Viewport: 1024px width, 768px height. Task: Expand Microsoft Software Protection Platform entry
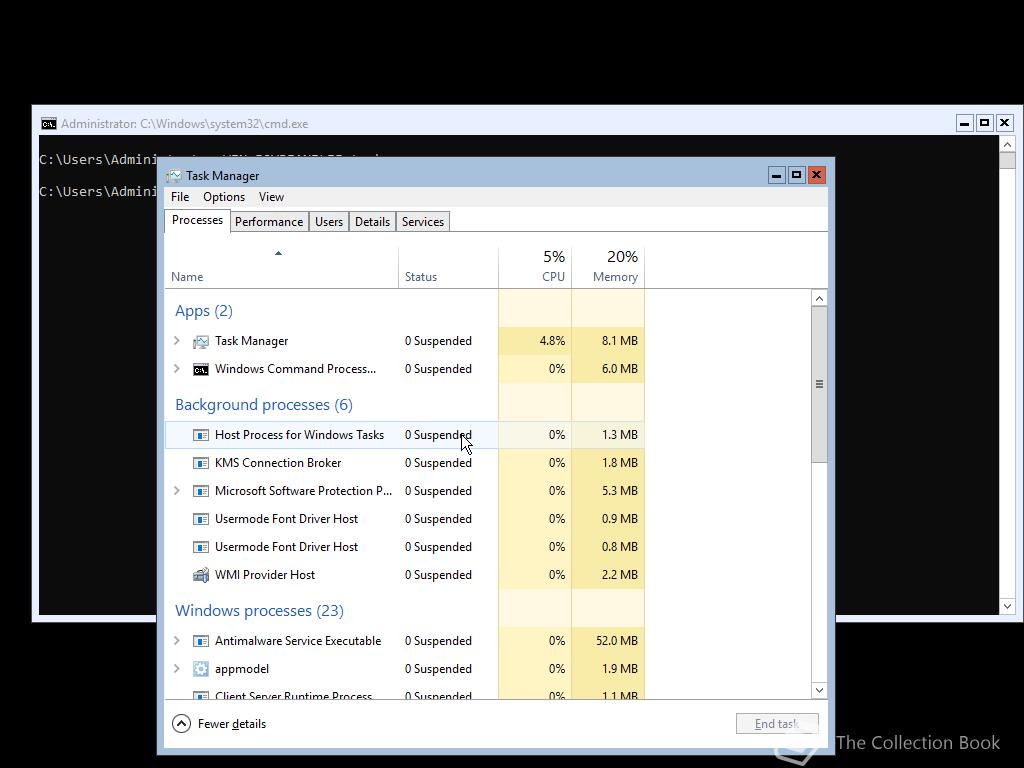177,491
